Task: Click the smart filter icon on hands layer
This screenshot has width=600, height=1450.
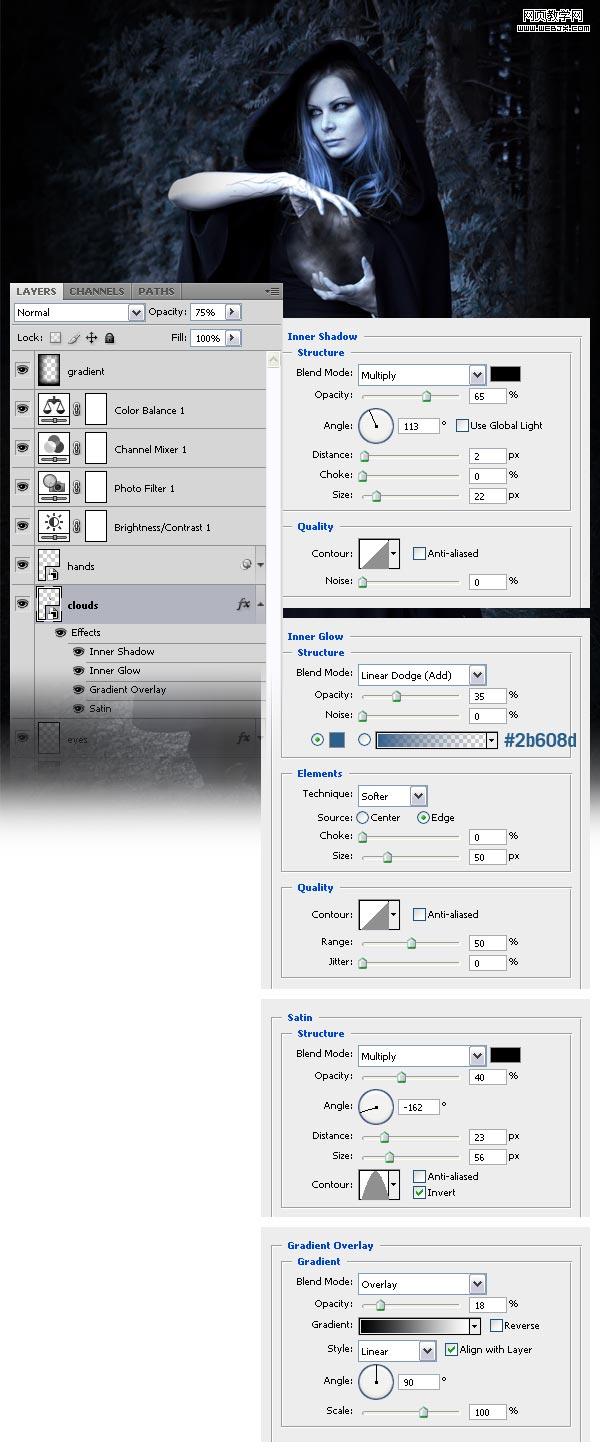Action: [x=246, y=565]
